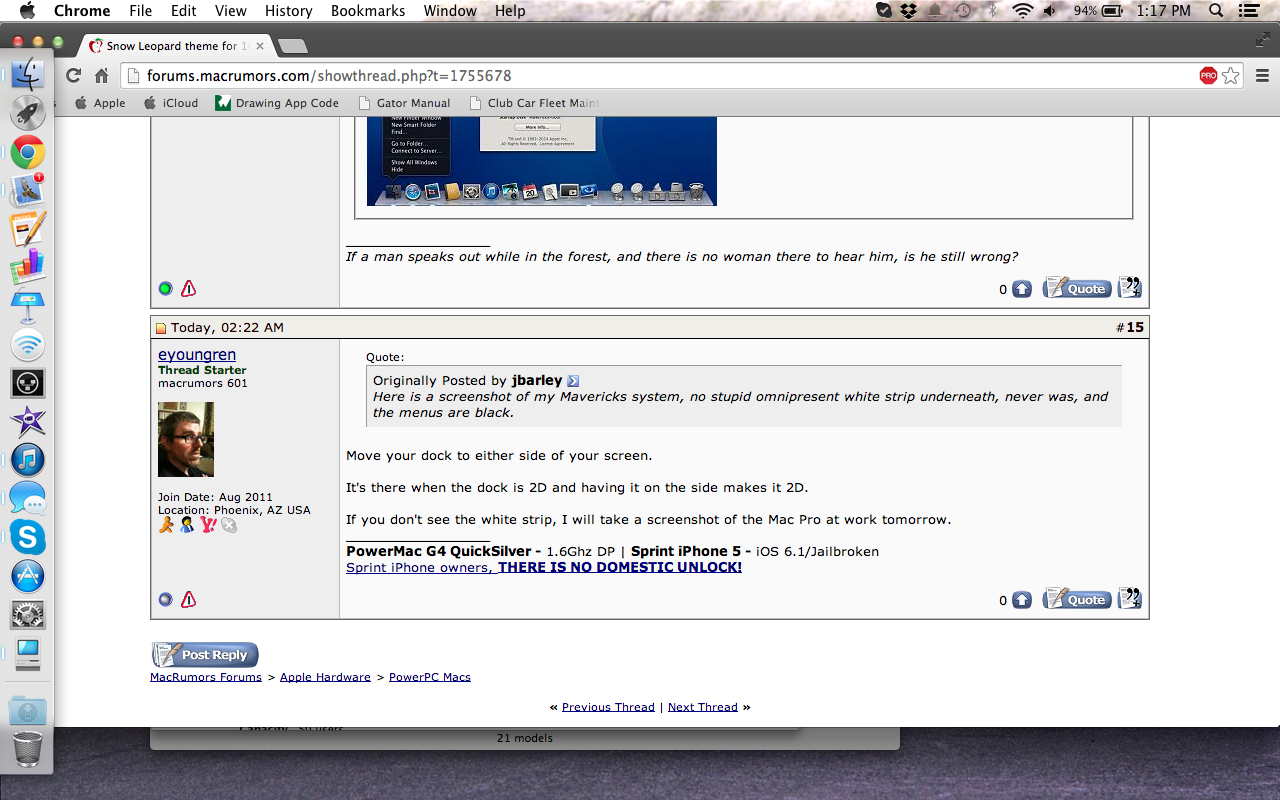
Task: Open the volume control in menu bar
Action: [x=1049, y=11]
